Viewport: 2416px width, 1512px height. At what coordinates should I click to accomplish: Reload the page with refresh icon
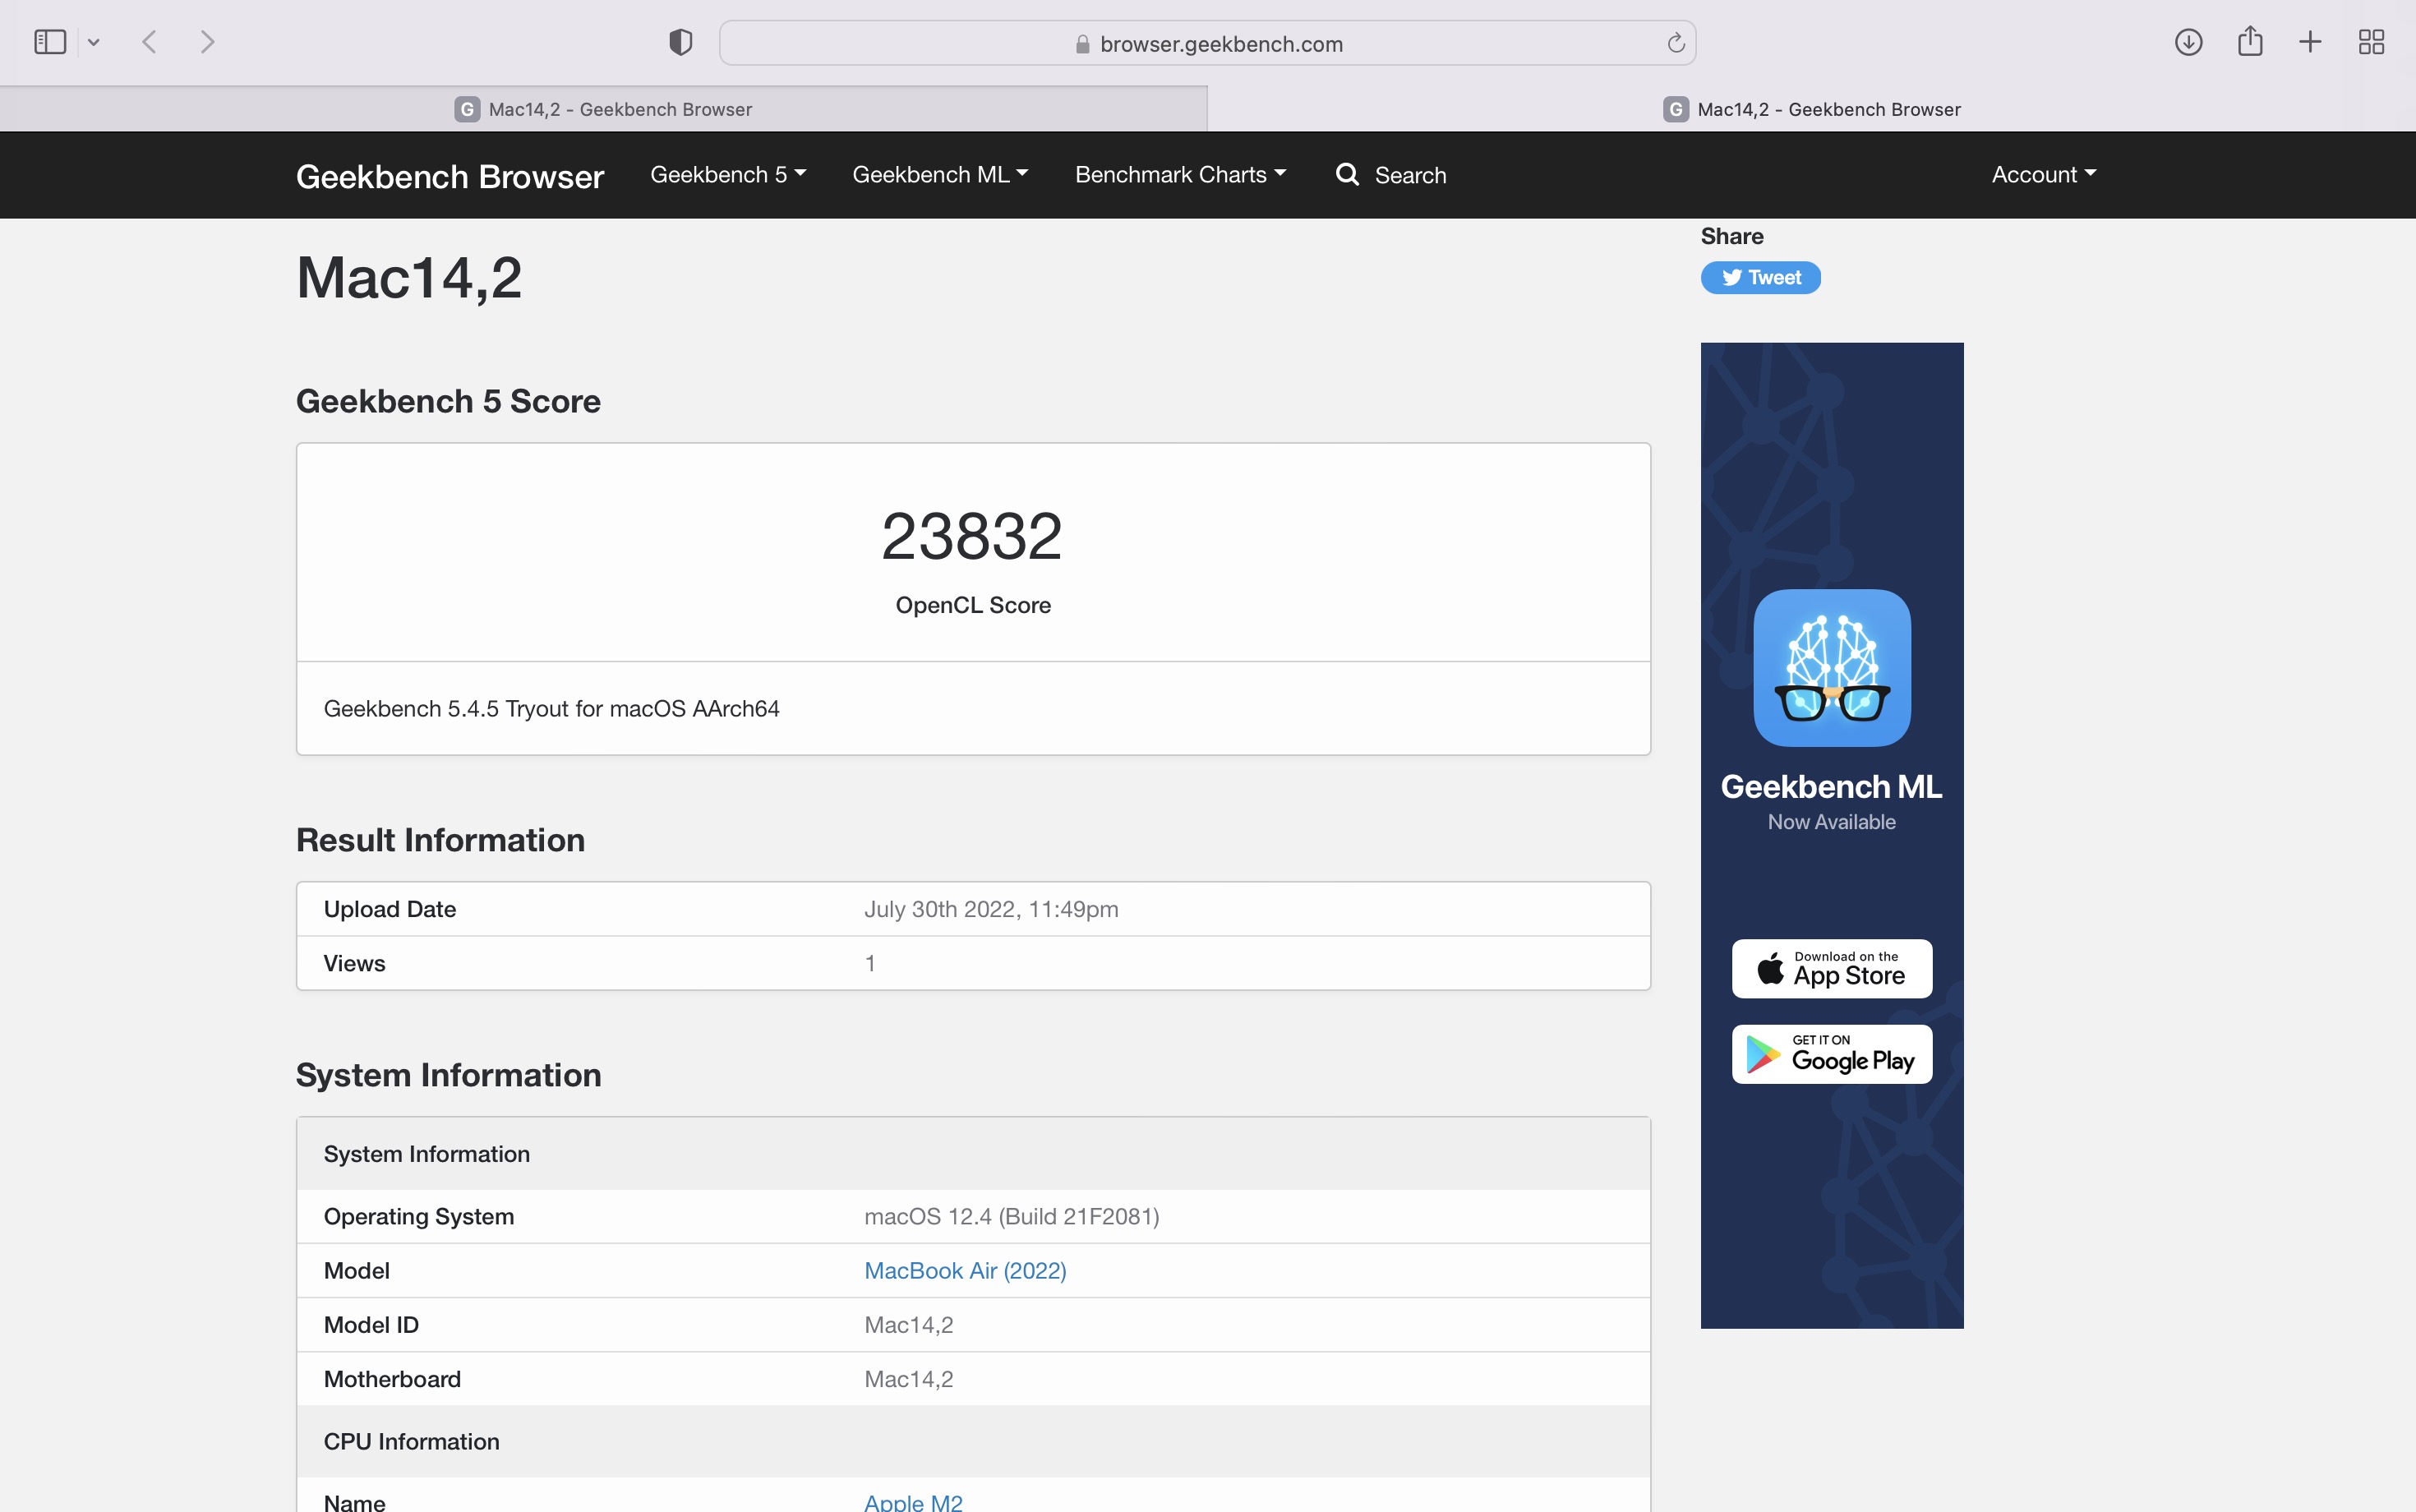(x=1676, y=43)
